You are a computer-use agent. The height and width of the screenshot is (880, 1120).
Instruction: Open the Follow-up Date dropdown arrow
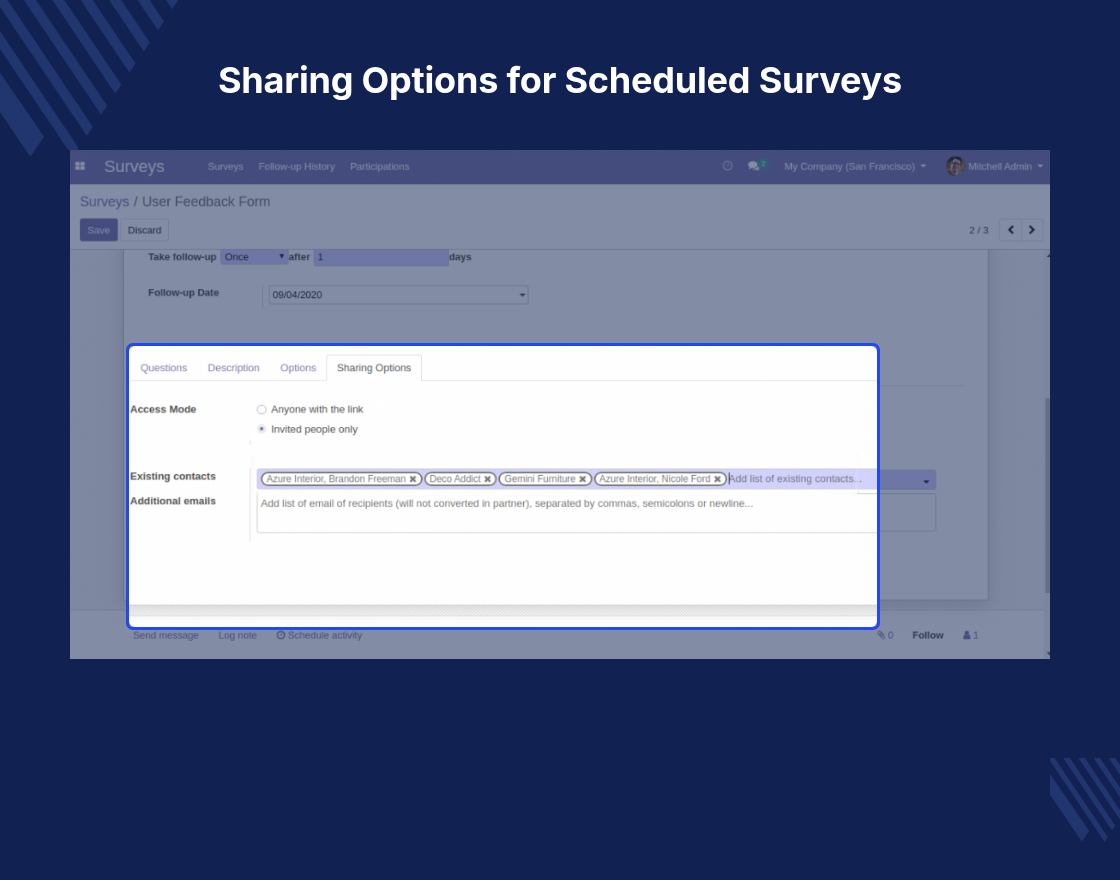522,295
